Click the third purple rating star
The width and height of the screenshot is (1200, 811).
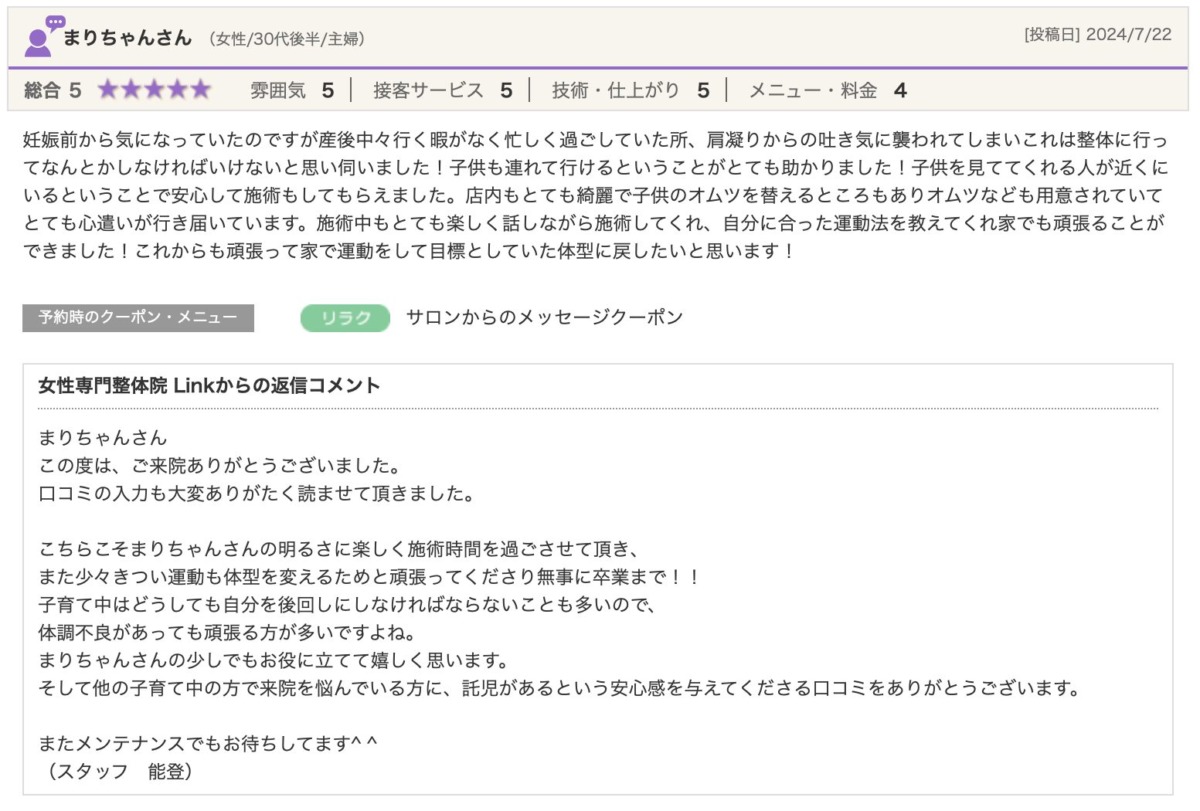[x=155, y=90]
